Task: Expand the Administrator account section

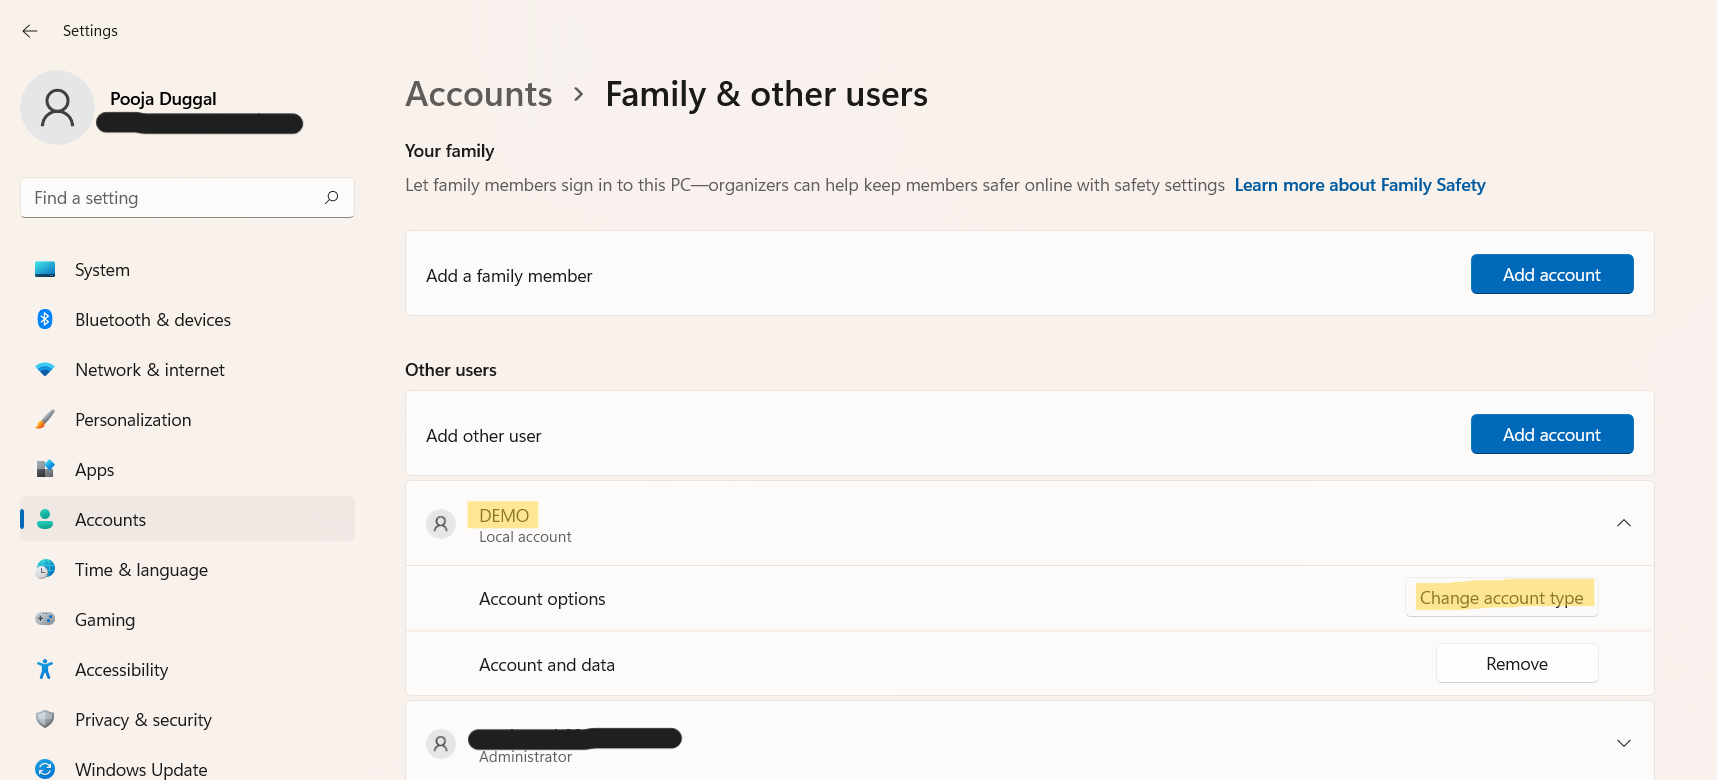Action: click(1623, 743)
